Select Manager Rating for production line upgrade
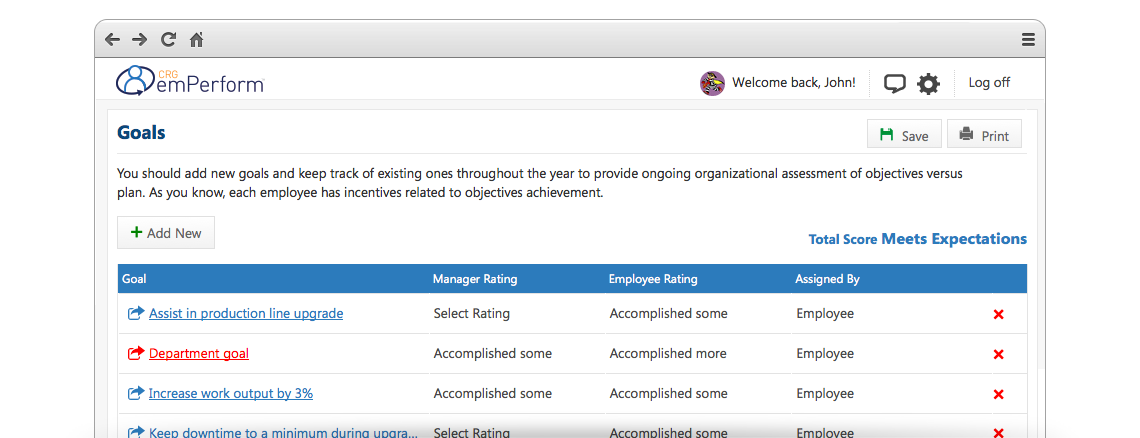The image size is (1140, 438). (x=472, y=314)
